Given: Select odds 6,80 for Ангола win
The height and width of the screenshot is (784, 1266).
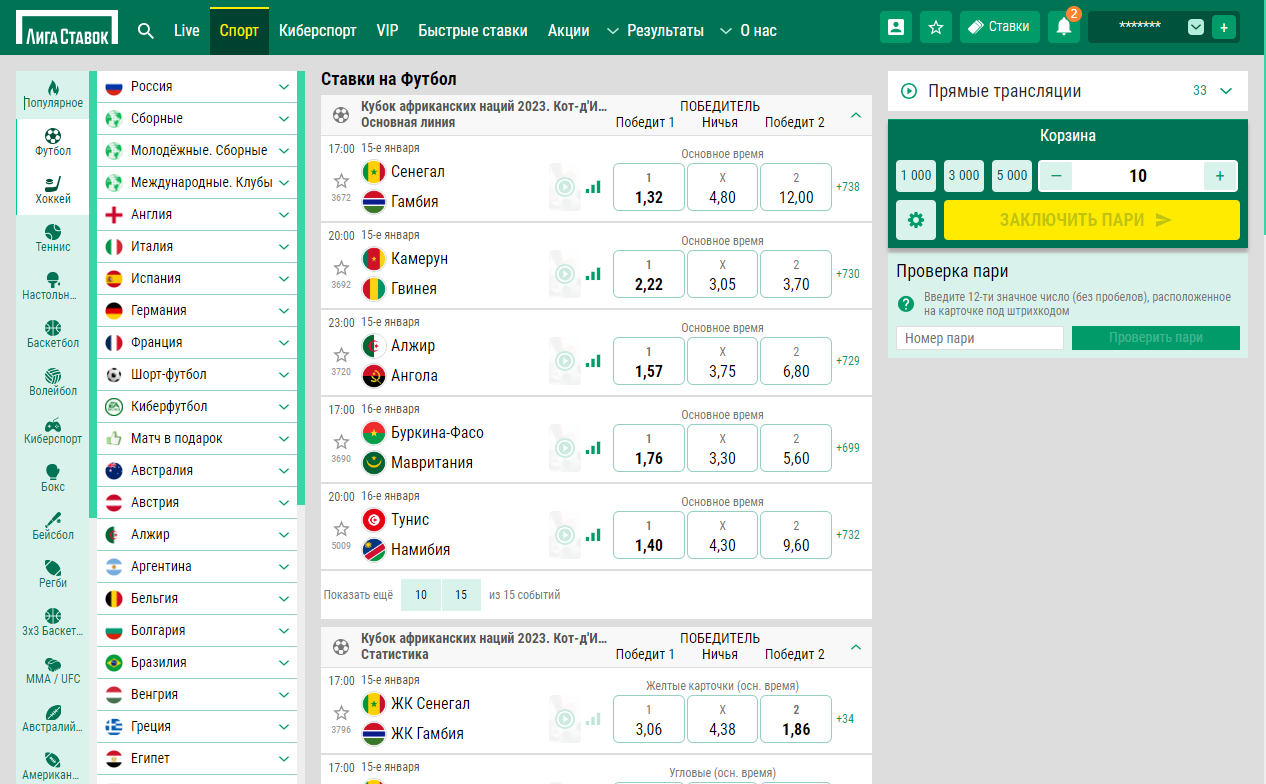Looking at the screenshot, I should coord(796,361).
